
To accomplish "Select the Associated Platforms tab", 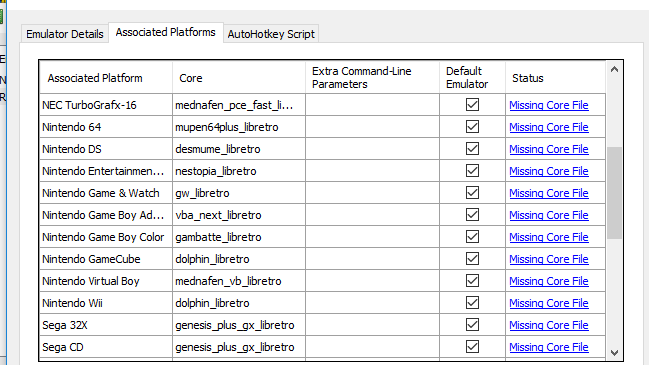I will (x=166, y=32).
